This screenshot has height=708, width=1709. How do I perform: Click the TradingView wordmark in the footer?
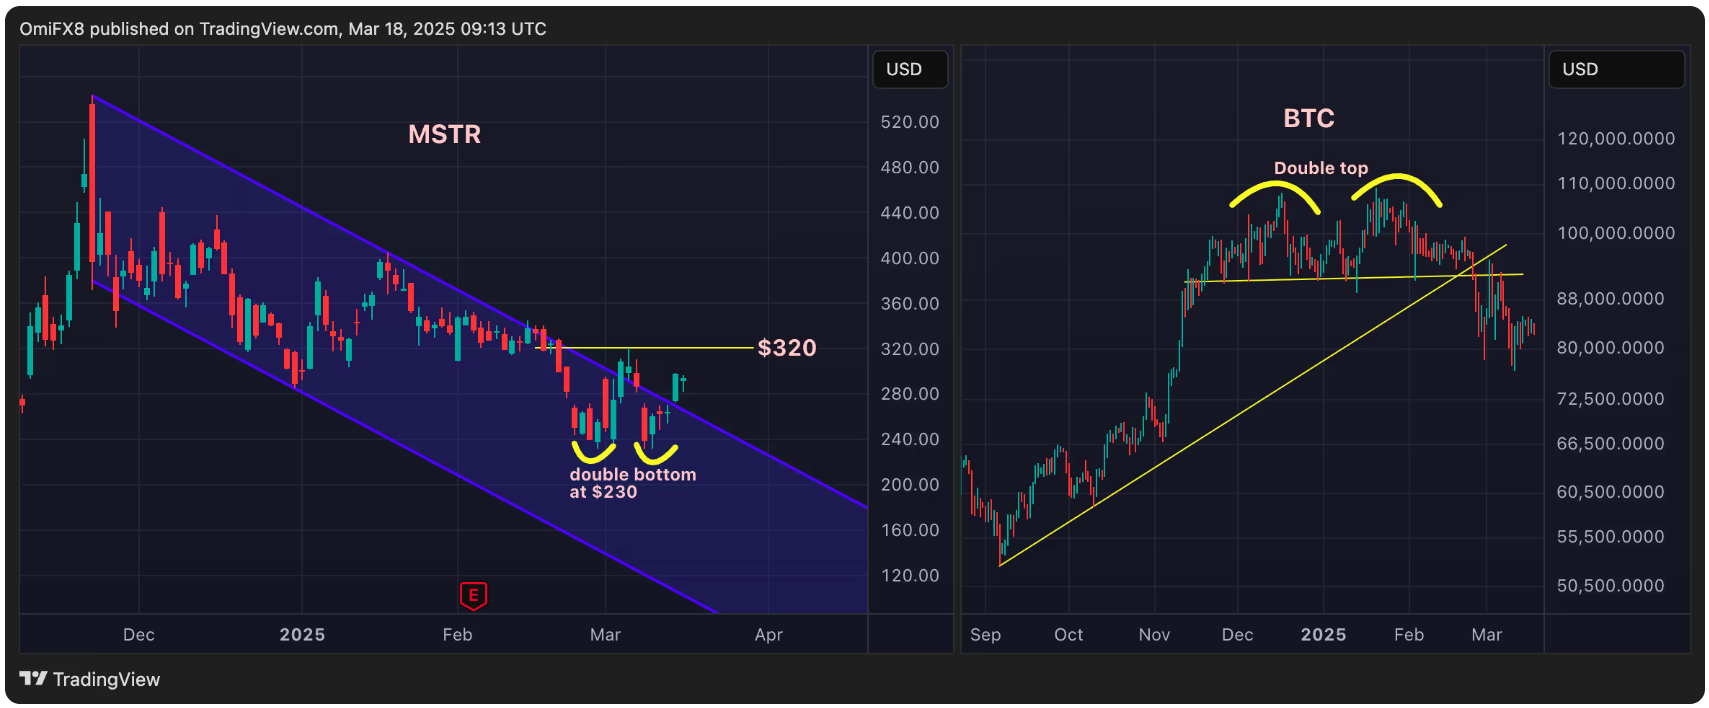(x=106, y=680)
